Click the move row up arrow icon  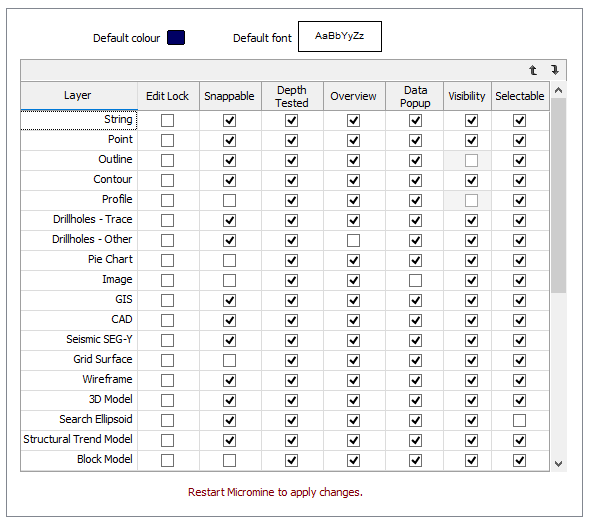point(533,70)
